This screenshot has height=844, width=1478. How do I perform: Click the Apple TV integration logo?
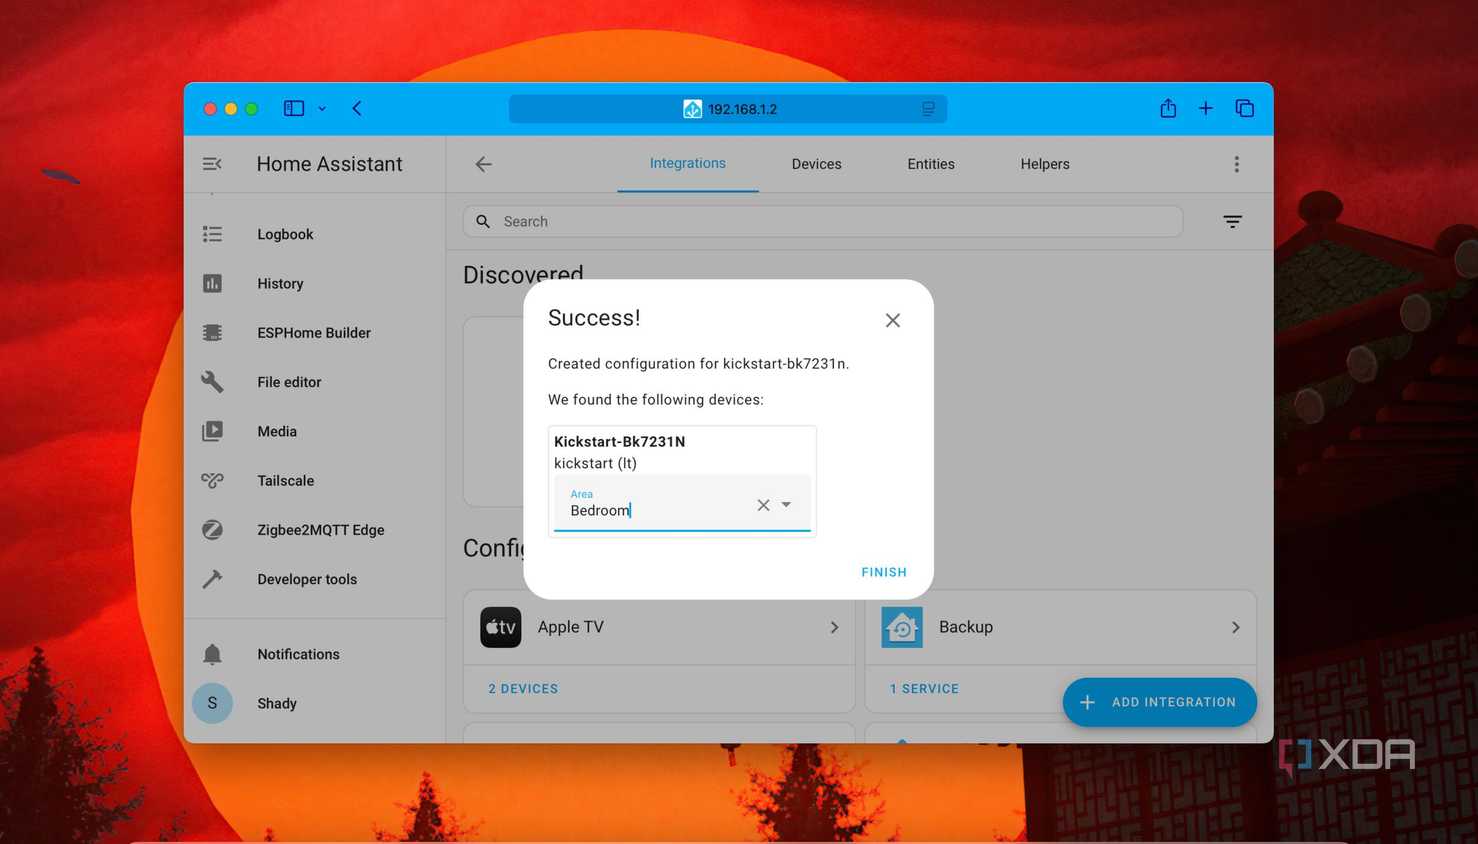click(501, 627)
